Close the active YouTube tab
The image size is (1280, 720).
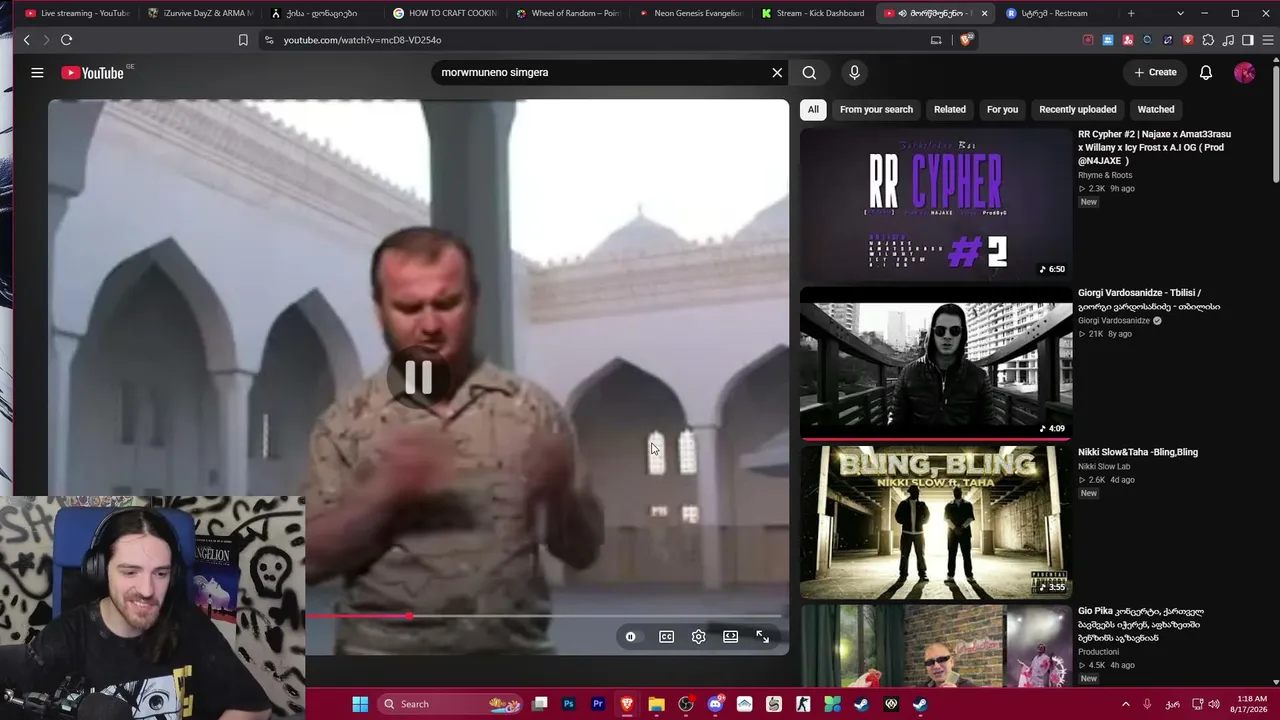[984, 13]
